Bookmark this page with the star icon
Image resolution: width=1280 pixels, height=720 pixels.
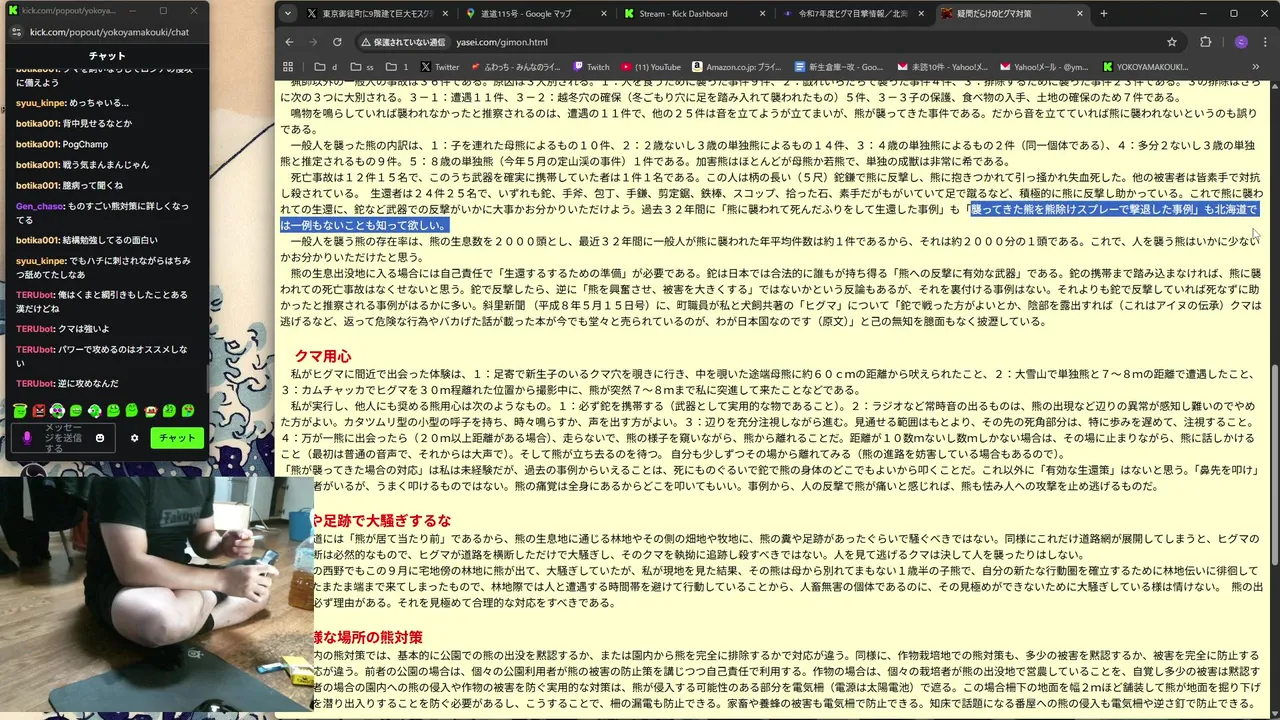(x=1172, y=42)
